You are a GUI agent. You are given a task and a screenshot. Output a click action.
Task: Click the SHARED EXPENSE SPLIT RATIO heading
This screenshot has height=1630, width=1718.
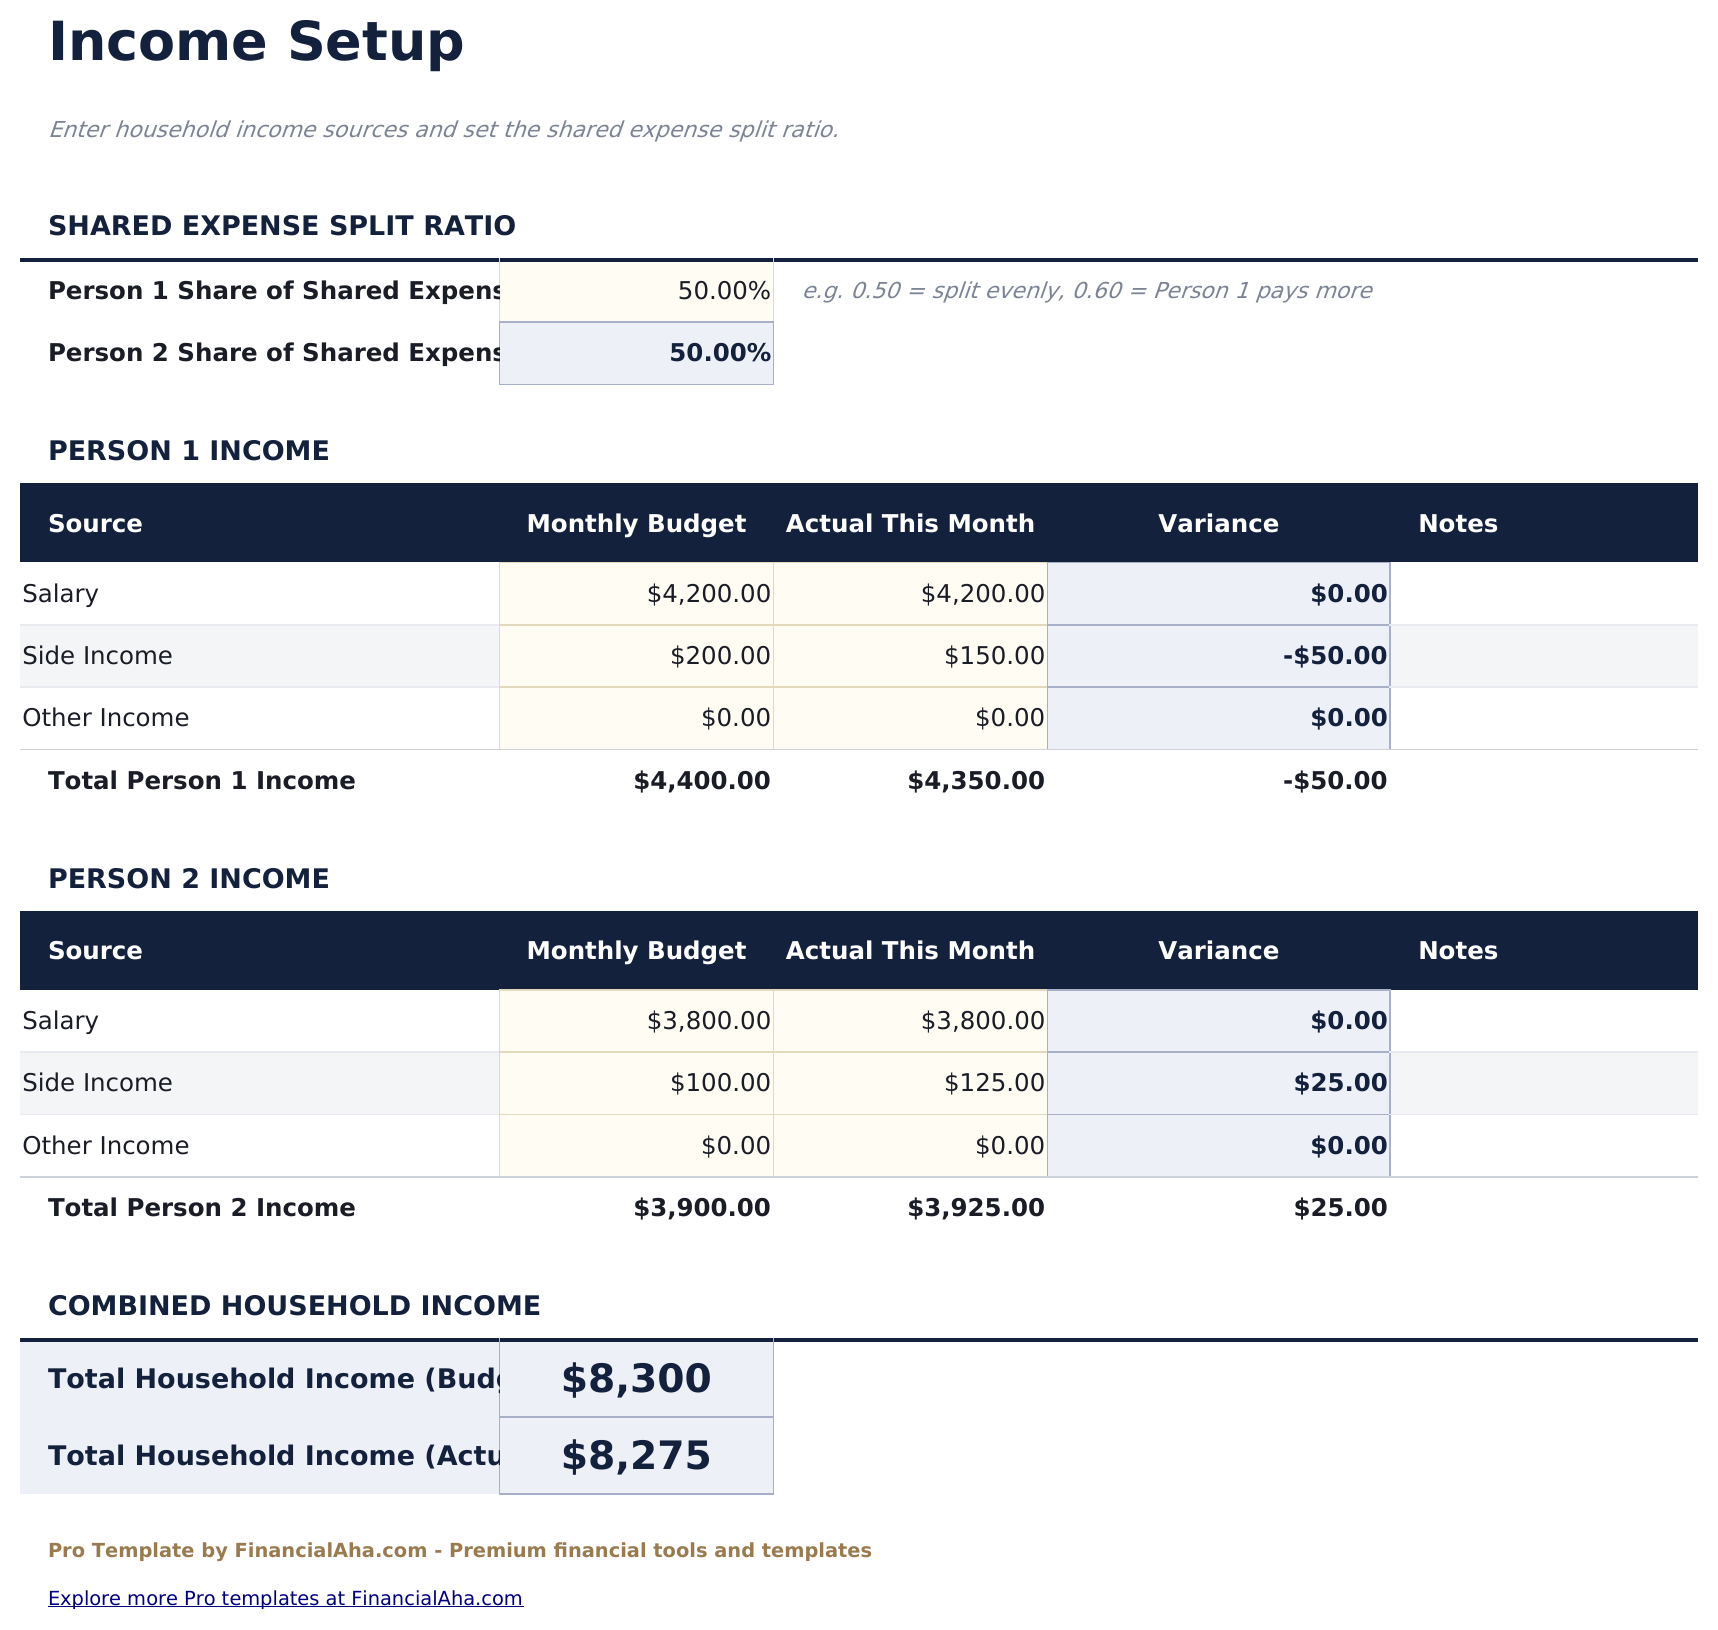pos(282,224)
